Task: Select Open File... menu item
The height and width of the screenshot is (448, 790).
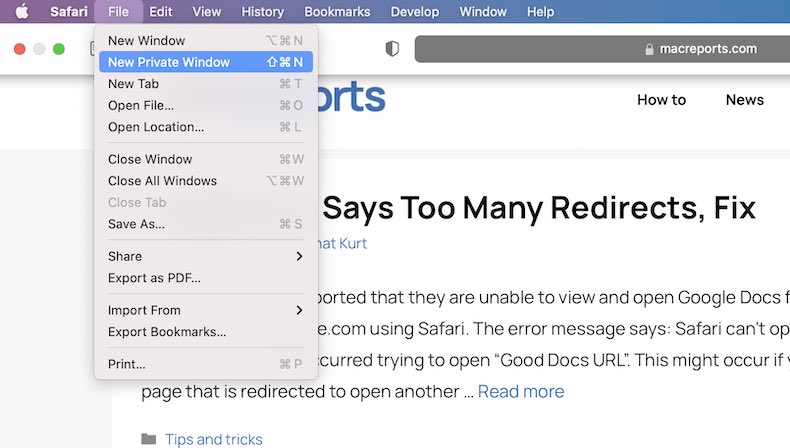Action: (x=206, y=105)
